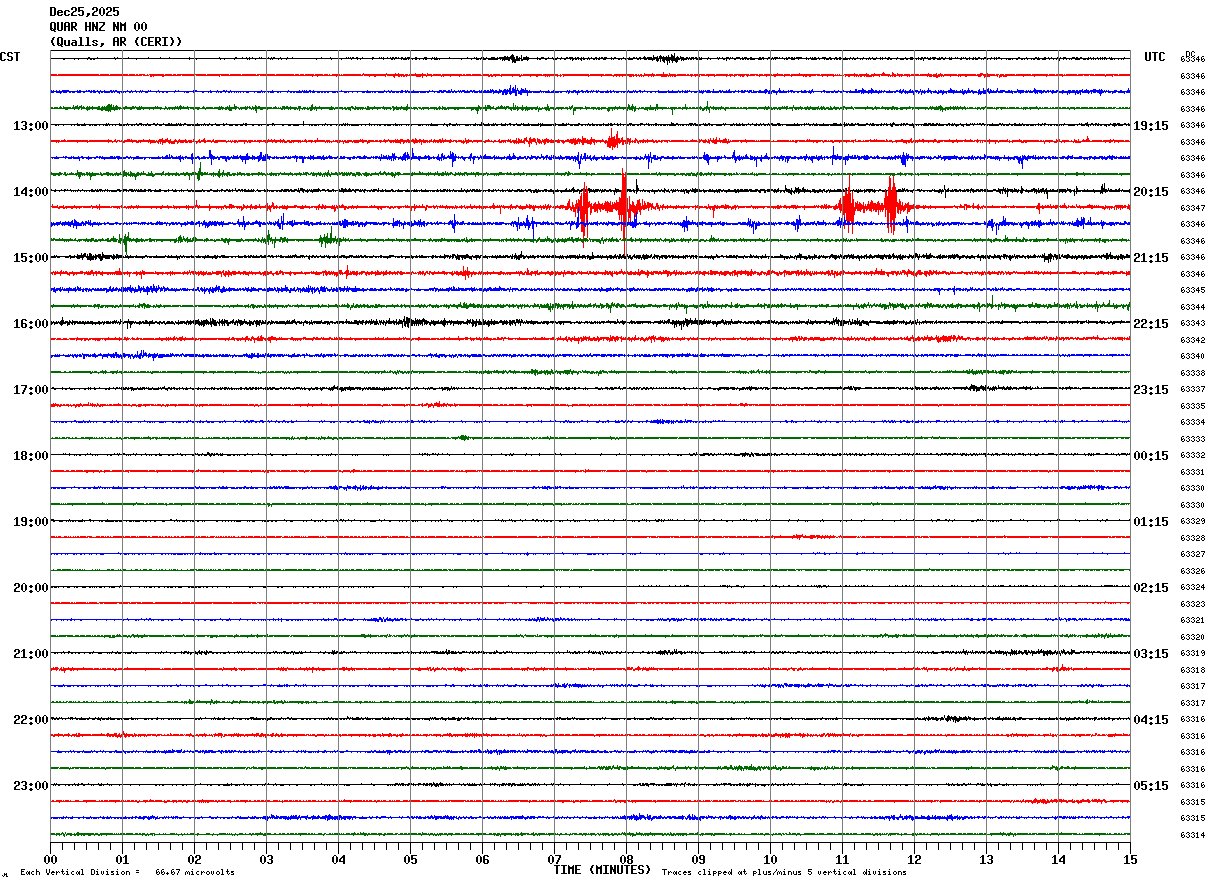Screen dimensions: 1210x886
Task: Click the '21:15' UTC time label
Action: (x=1151, y=258)
